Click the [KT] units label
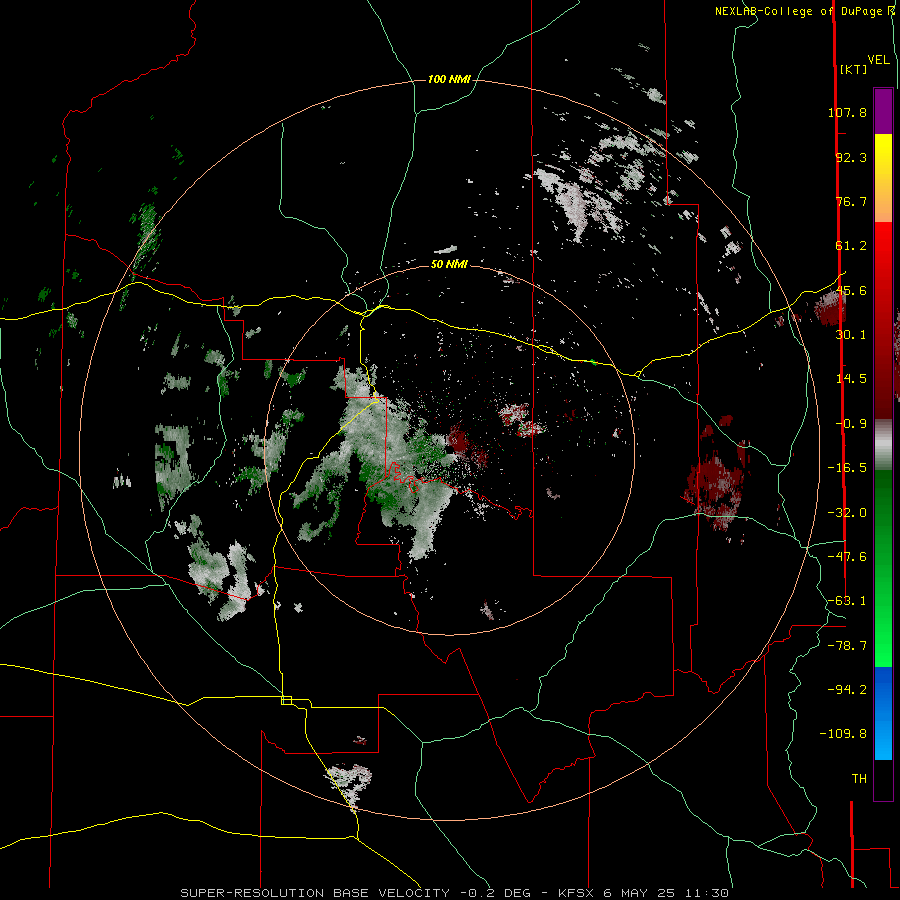The image size is (900, 900). click(853, 69)
